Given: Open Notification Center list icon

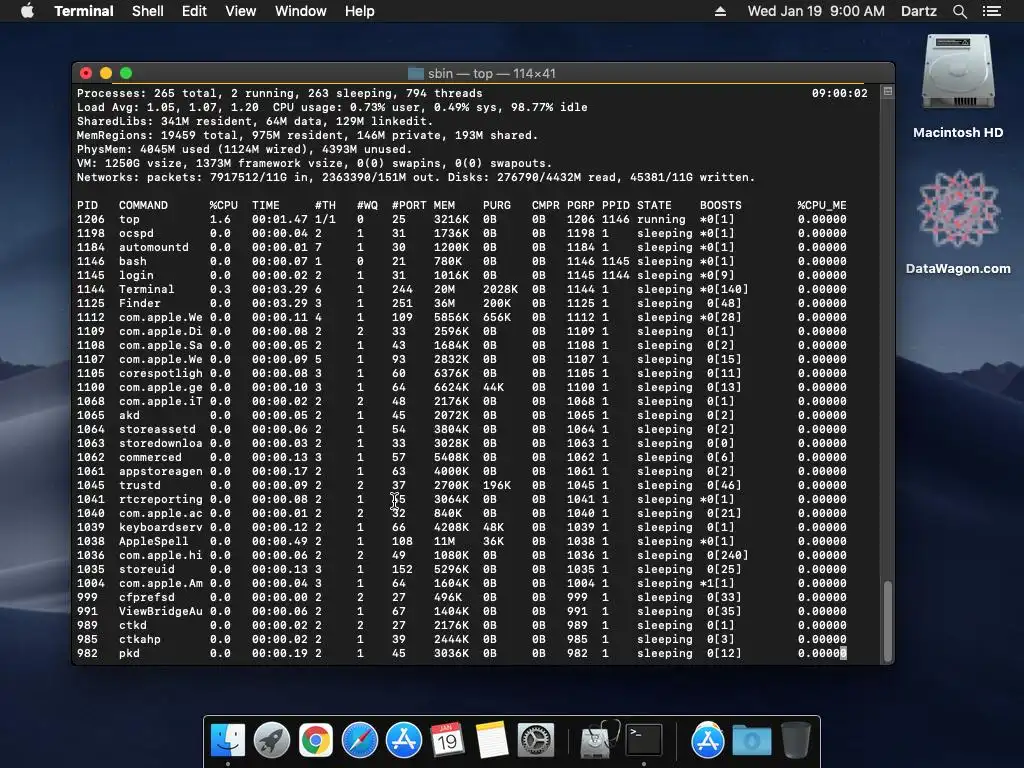Looking at the screenshot, I should click(992, 11).
